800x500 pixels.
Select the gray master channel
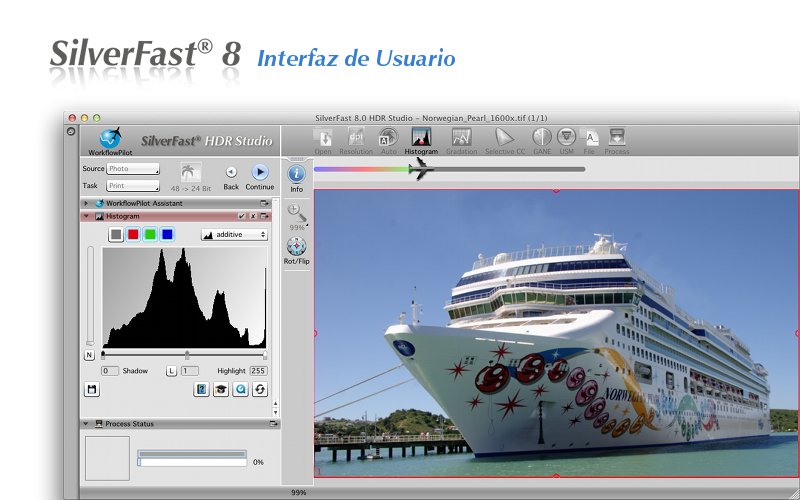click(116, 235)
